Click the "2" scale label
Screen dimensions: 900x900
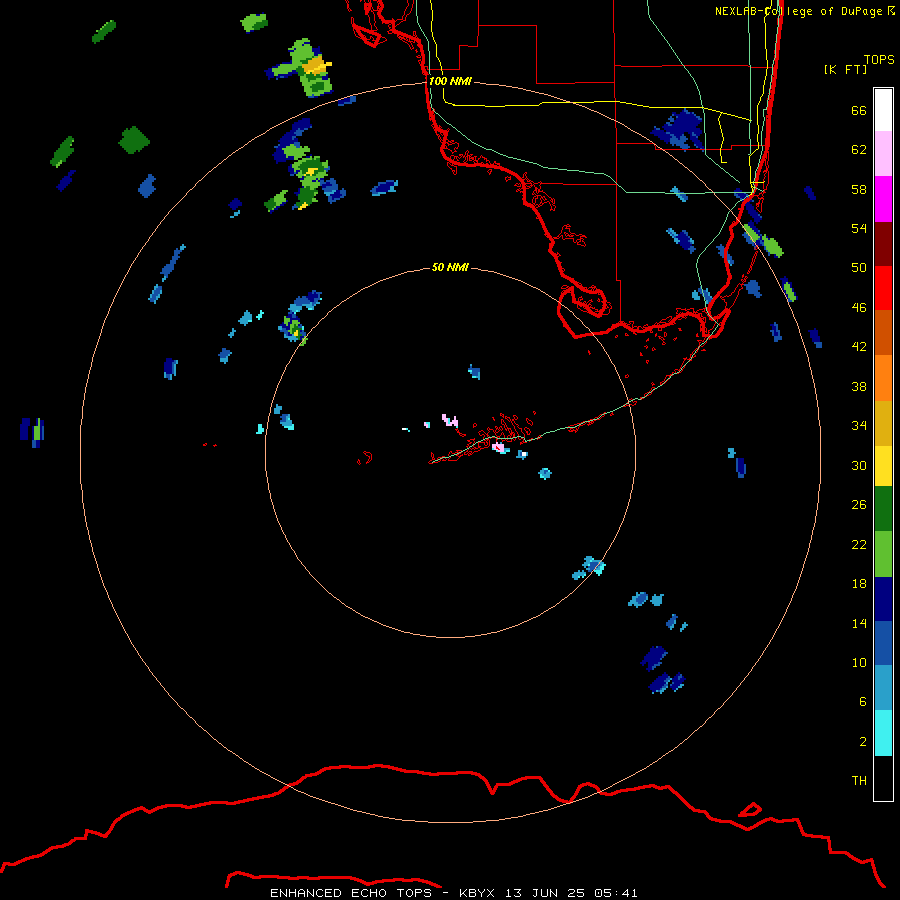tap(863, 742)
